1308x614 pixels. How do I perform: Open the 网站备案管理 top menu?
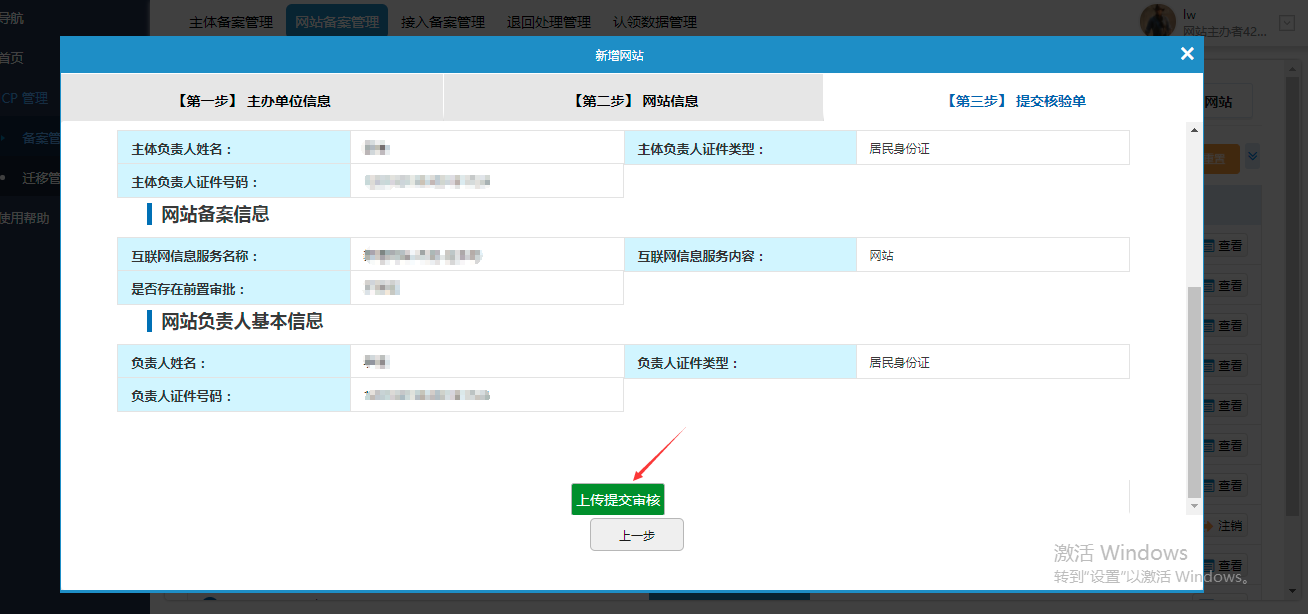click(337, 22)
